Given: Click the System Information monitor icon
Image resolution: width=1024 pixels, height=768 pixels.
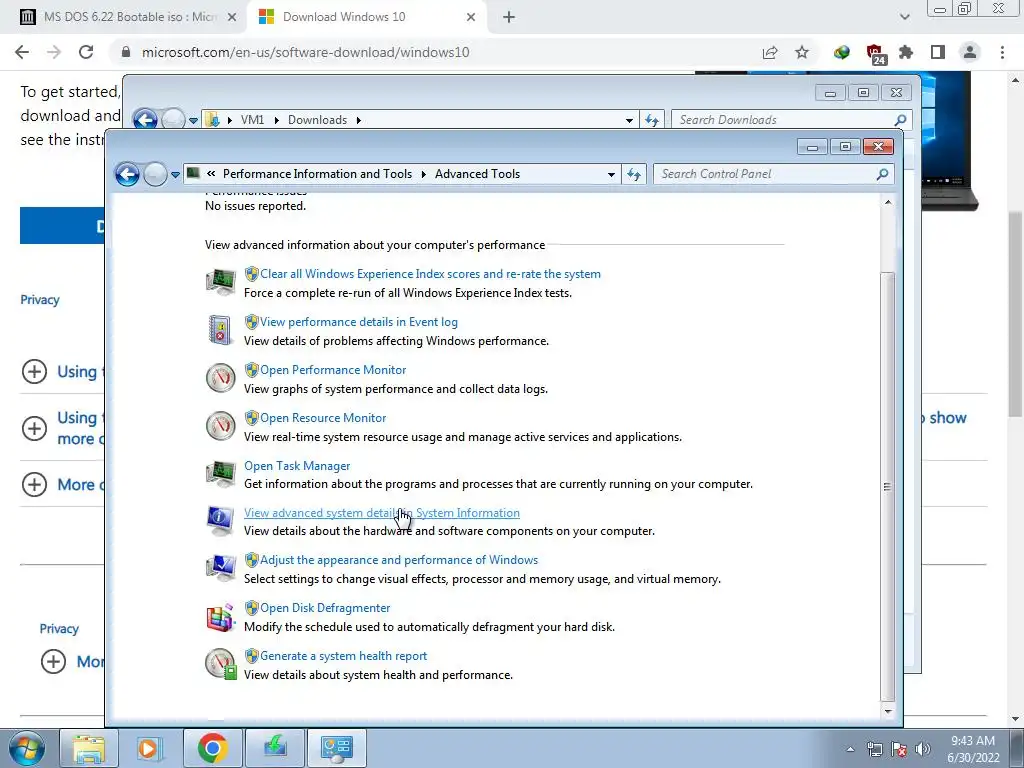Looking at the screenshot, I should pyautogui.click(x=220, y=520).
